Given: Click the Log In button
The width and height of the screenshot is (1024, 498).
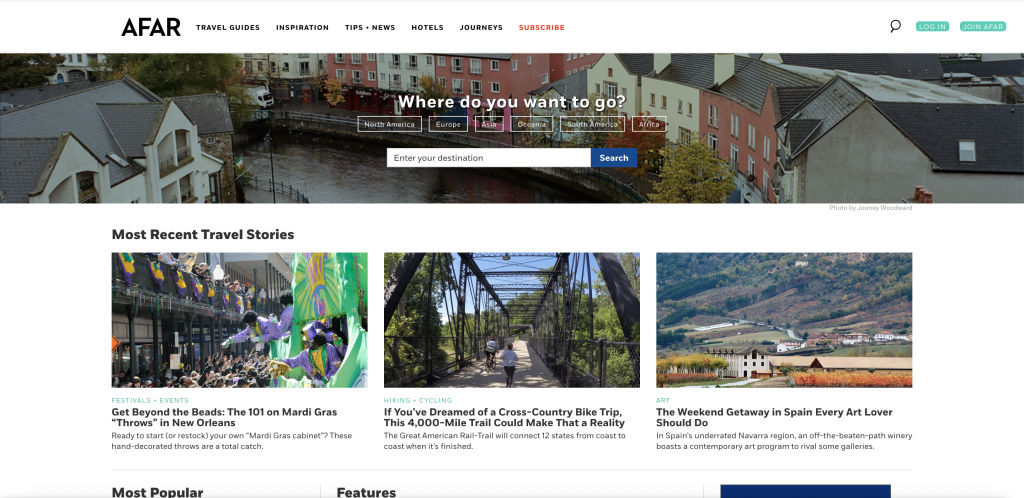Looking at the screenshot, I should click(932, 27).
